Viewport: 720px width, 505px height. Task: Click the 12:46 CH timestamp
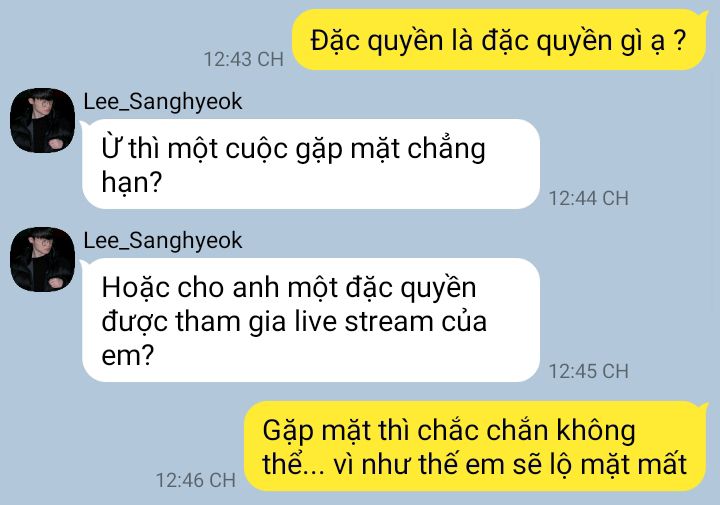click(196, 481)
